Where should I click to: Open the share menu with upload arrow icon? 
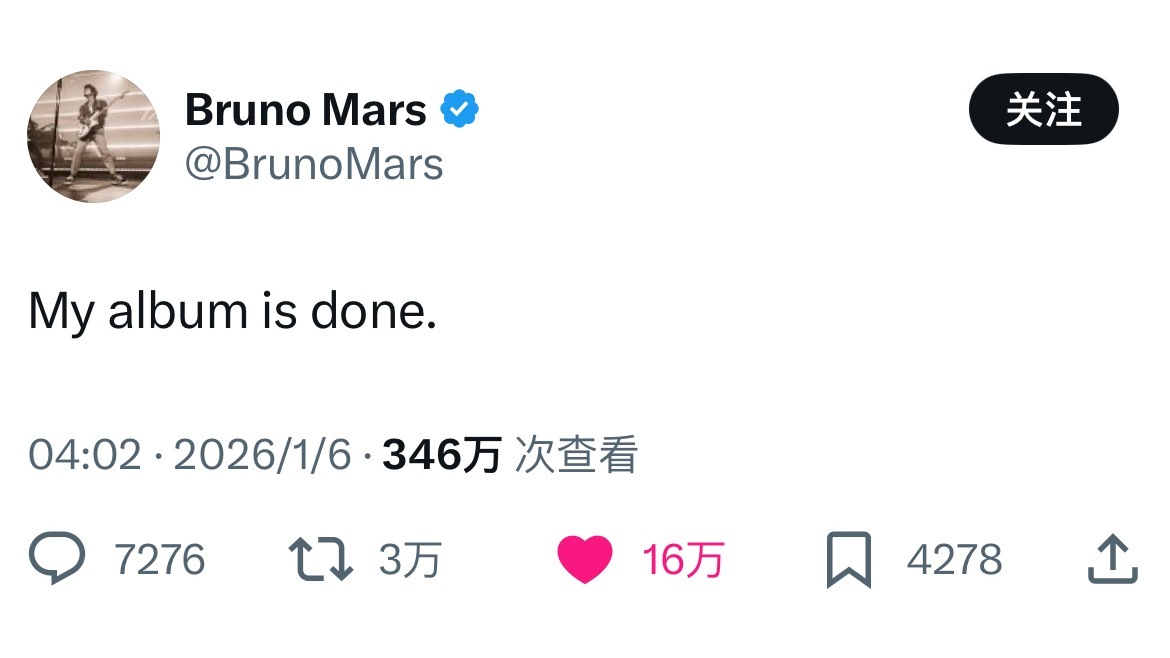coord(1112,559)
